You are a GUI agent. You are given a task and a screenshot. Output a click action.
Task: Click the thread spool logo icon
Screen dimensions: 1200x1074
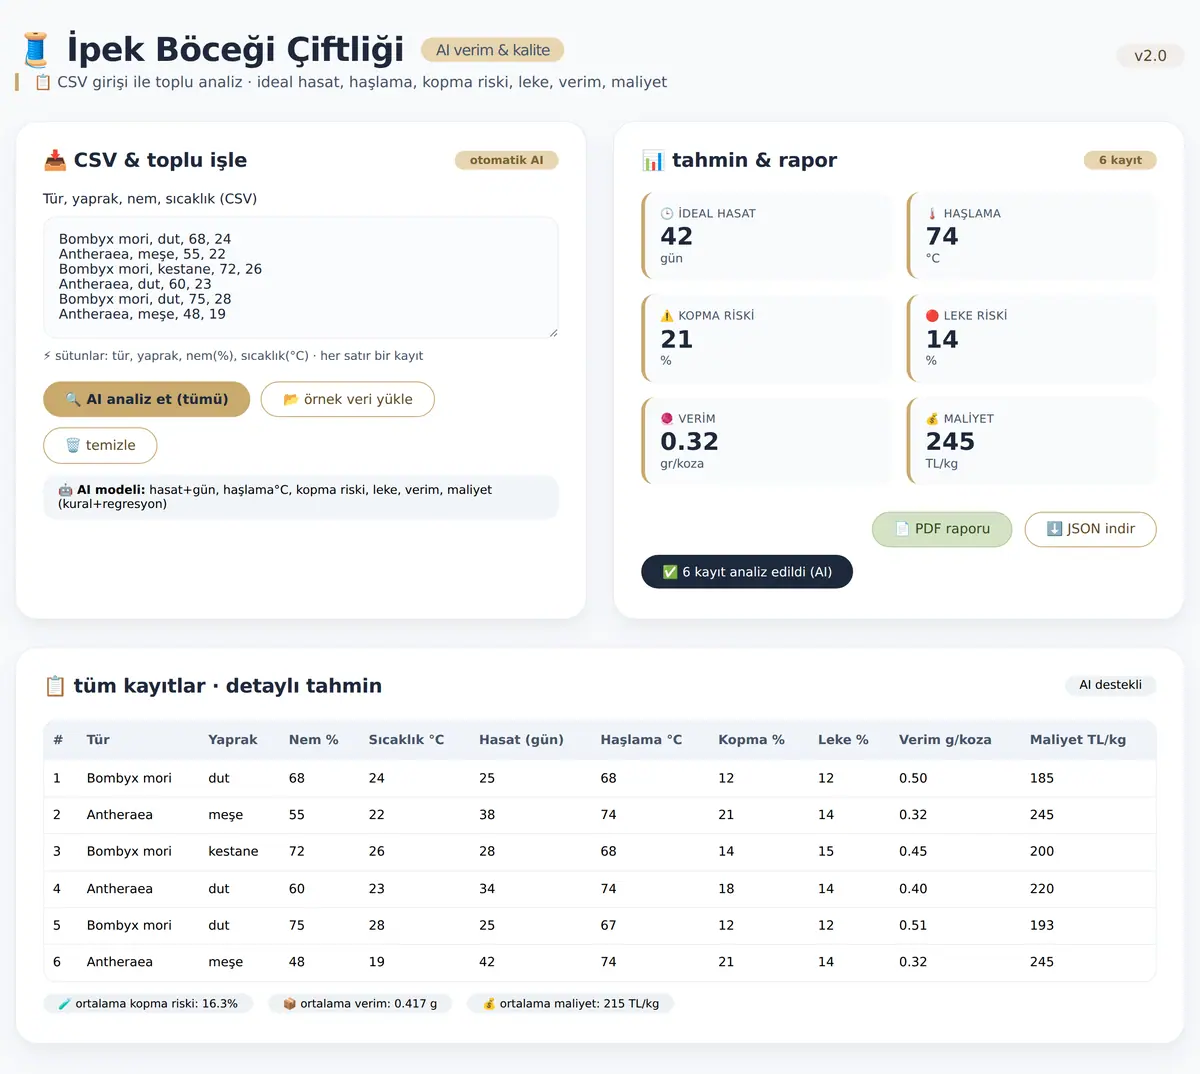point(36,49)
